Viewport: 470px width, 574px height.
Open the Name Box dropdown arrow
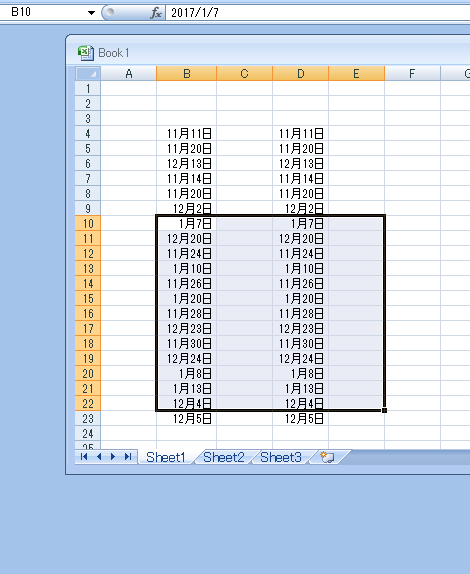pyautogui.click(x=92, y=13)
